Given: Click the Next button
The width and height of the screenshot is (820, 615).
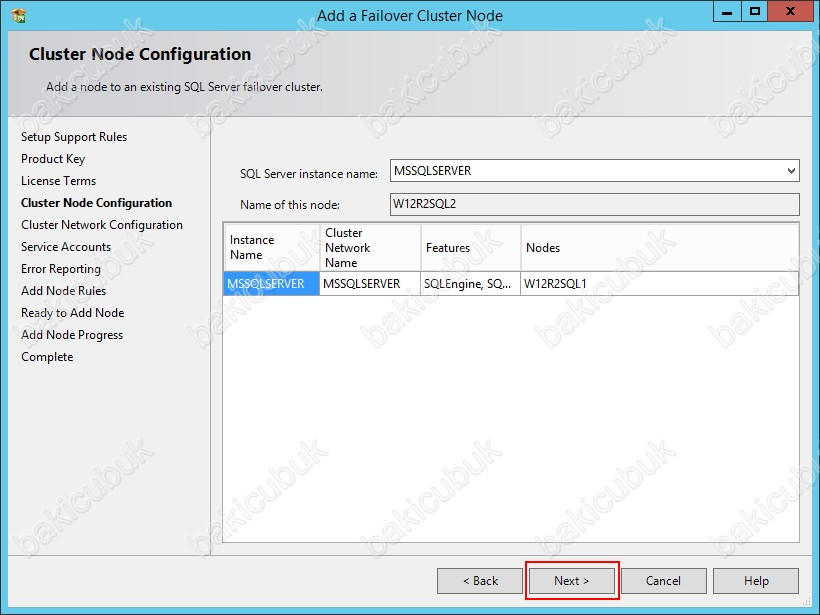Looking at the screenshot, I should 572,581.
